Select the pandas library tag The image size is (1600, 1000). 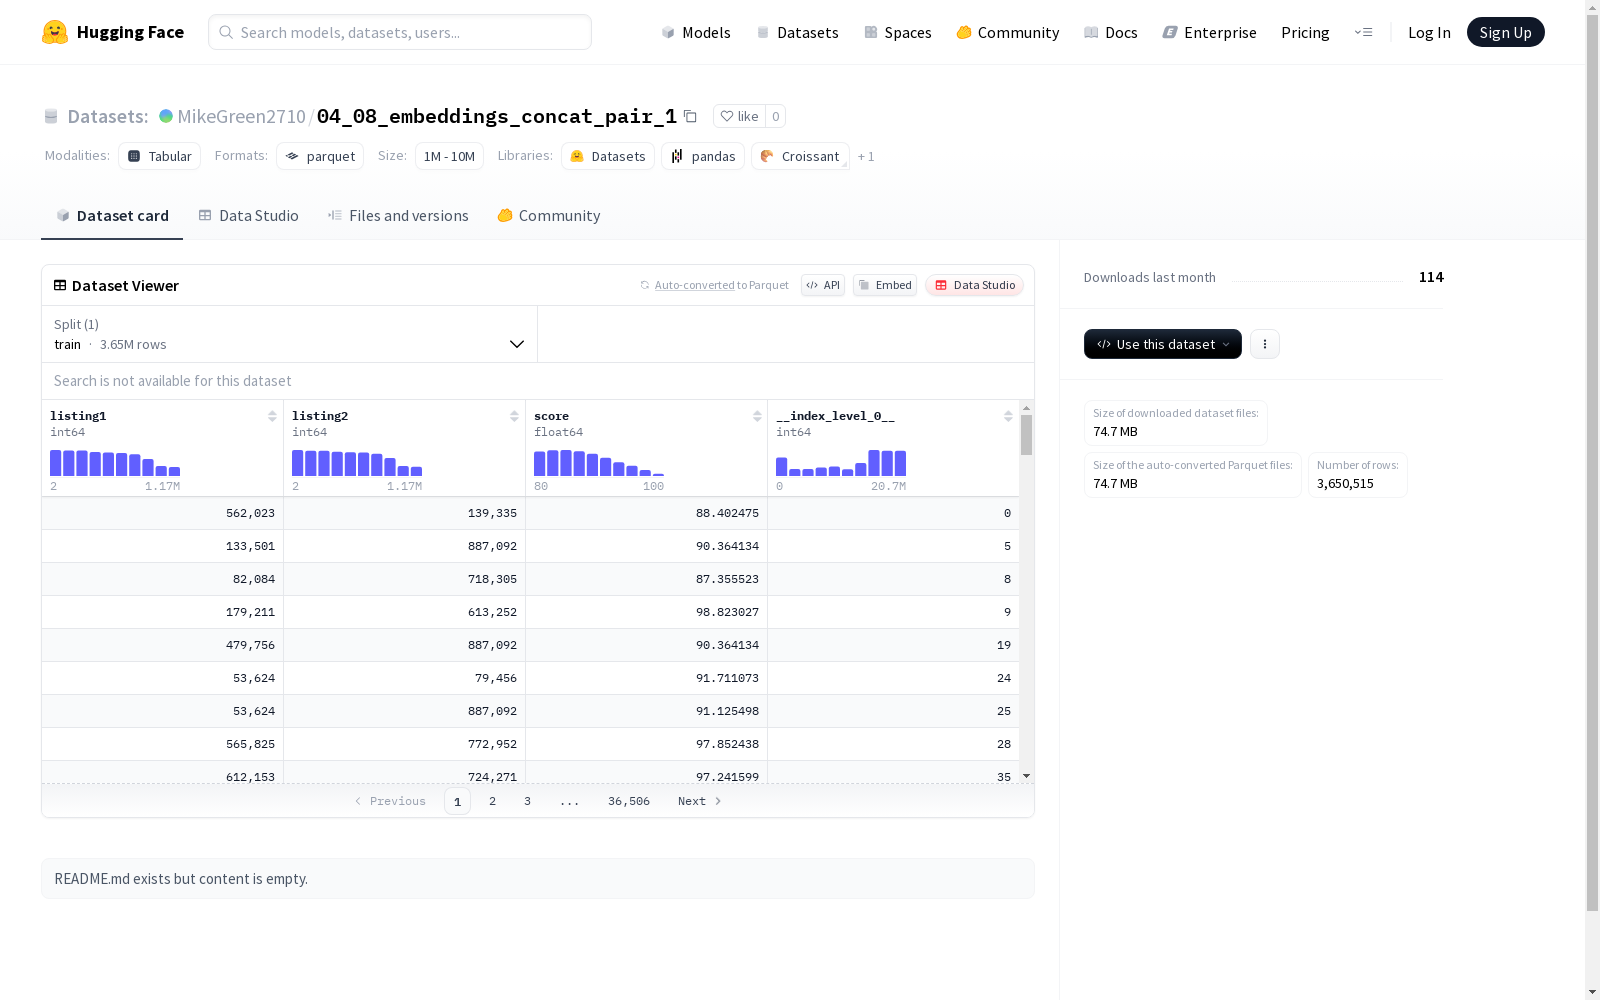point(703,156)
